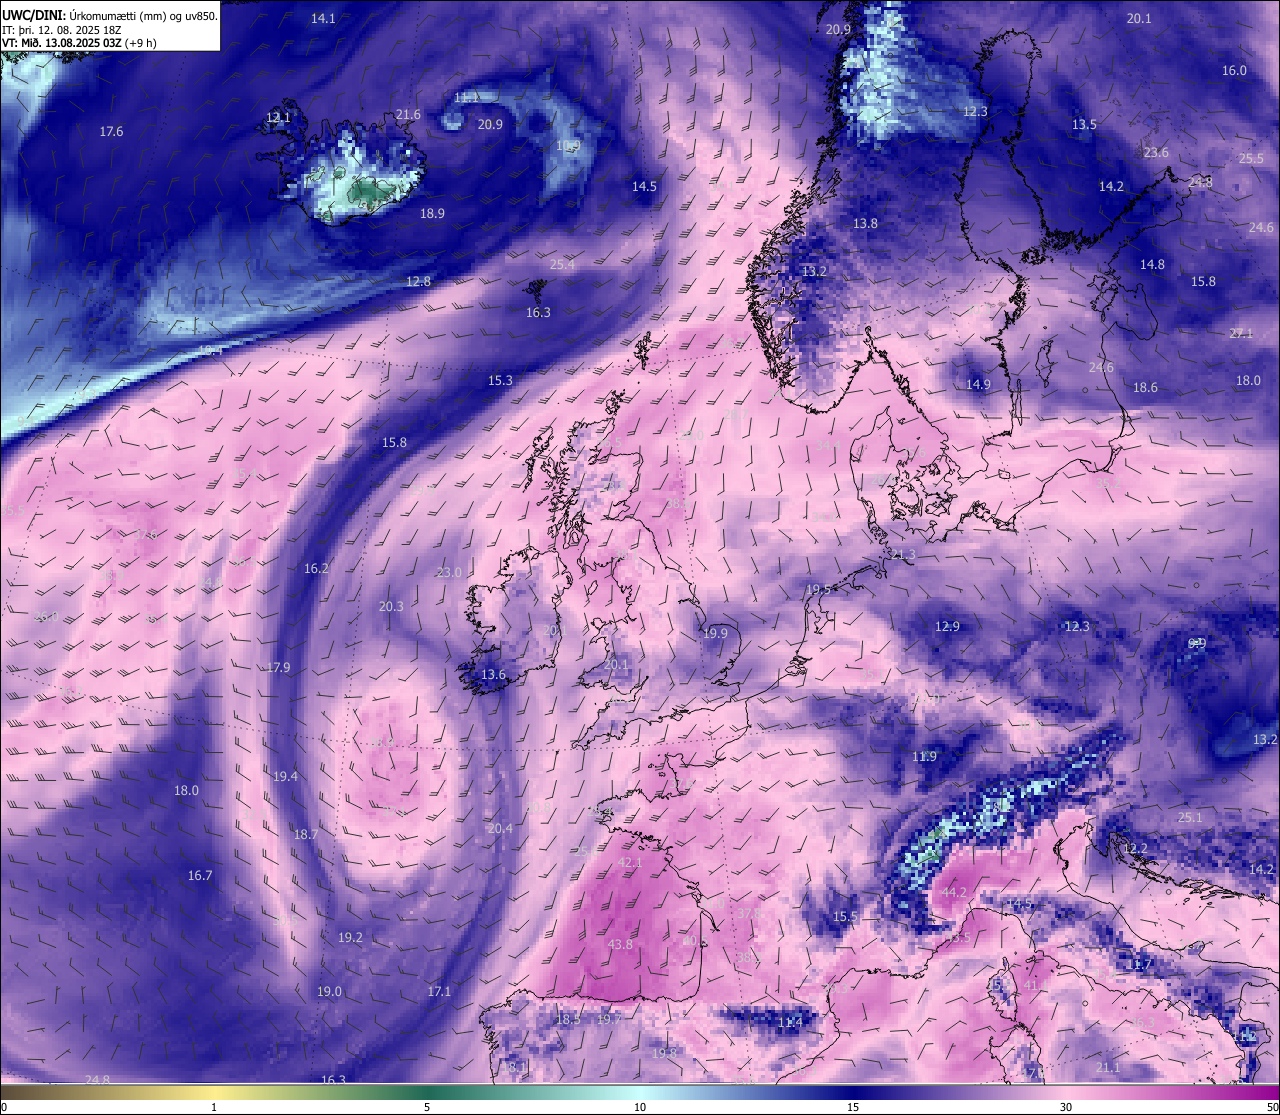The image size is (1280, 1115).
Task: Click the value '12.9' over Germany
Action: click(x=947, y=627)
